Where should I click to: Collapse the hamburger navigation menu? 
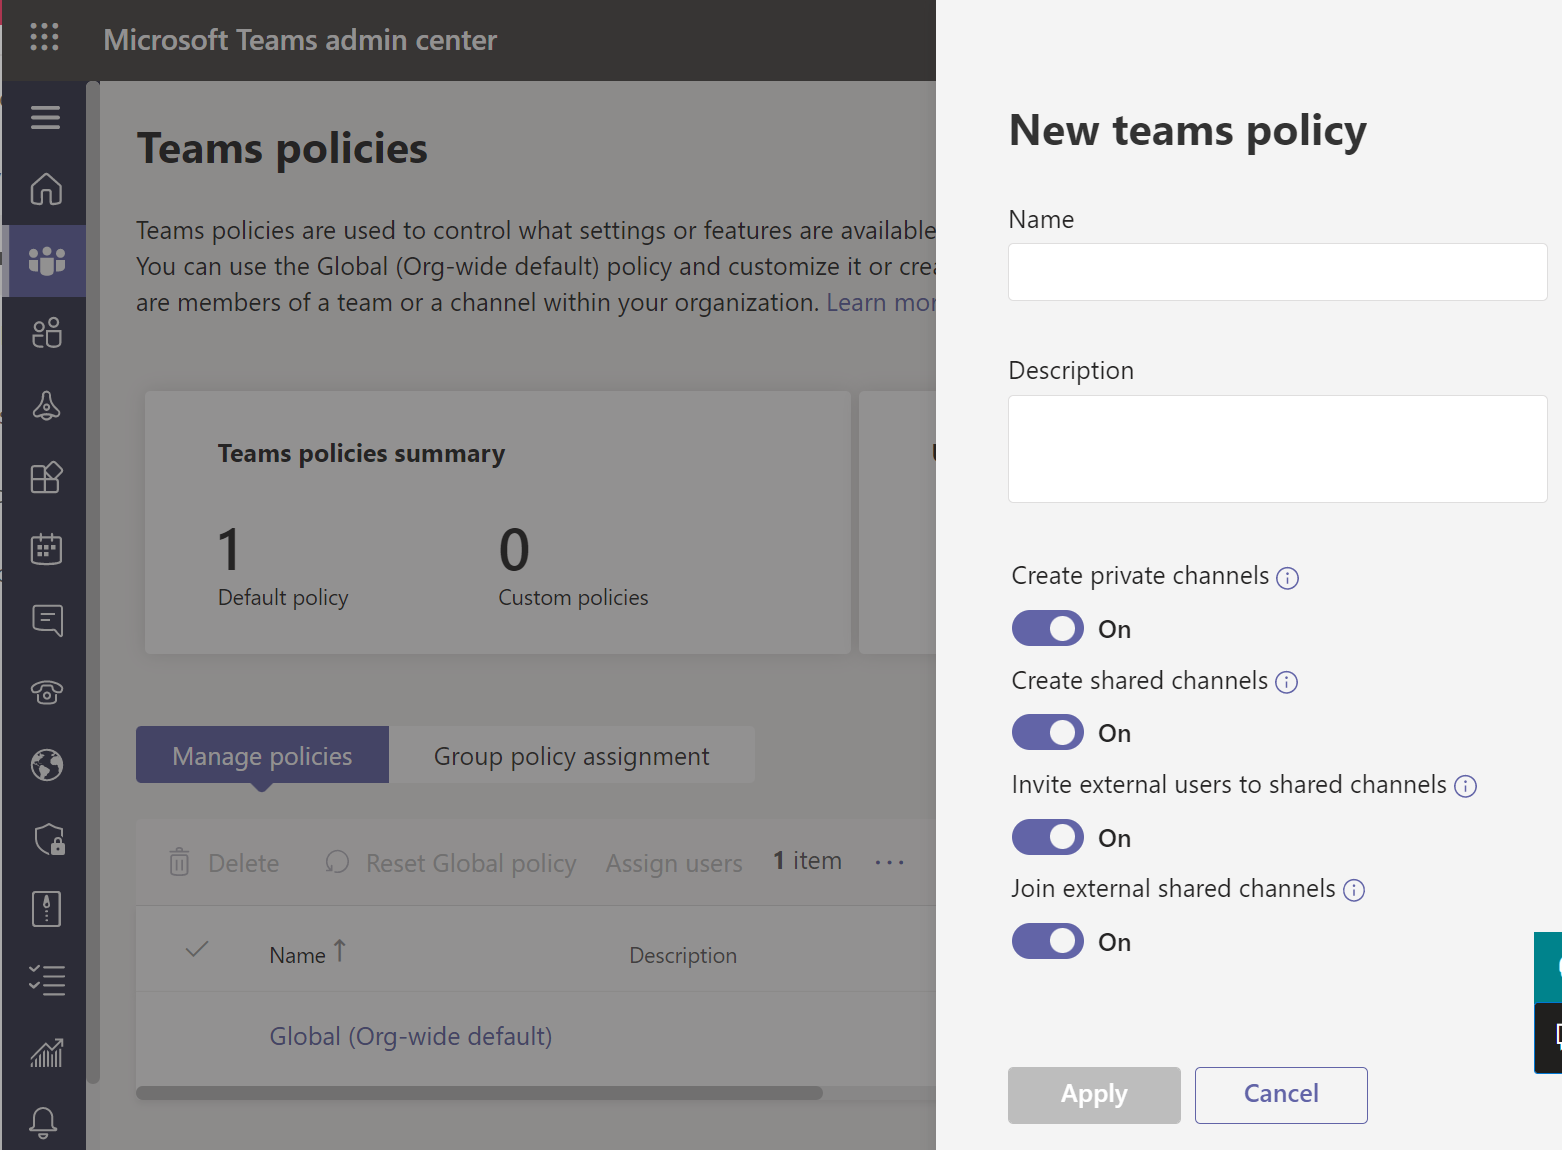point(45,118)
